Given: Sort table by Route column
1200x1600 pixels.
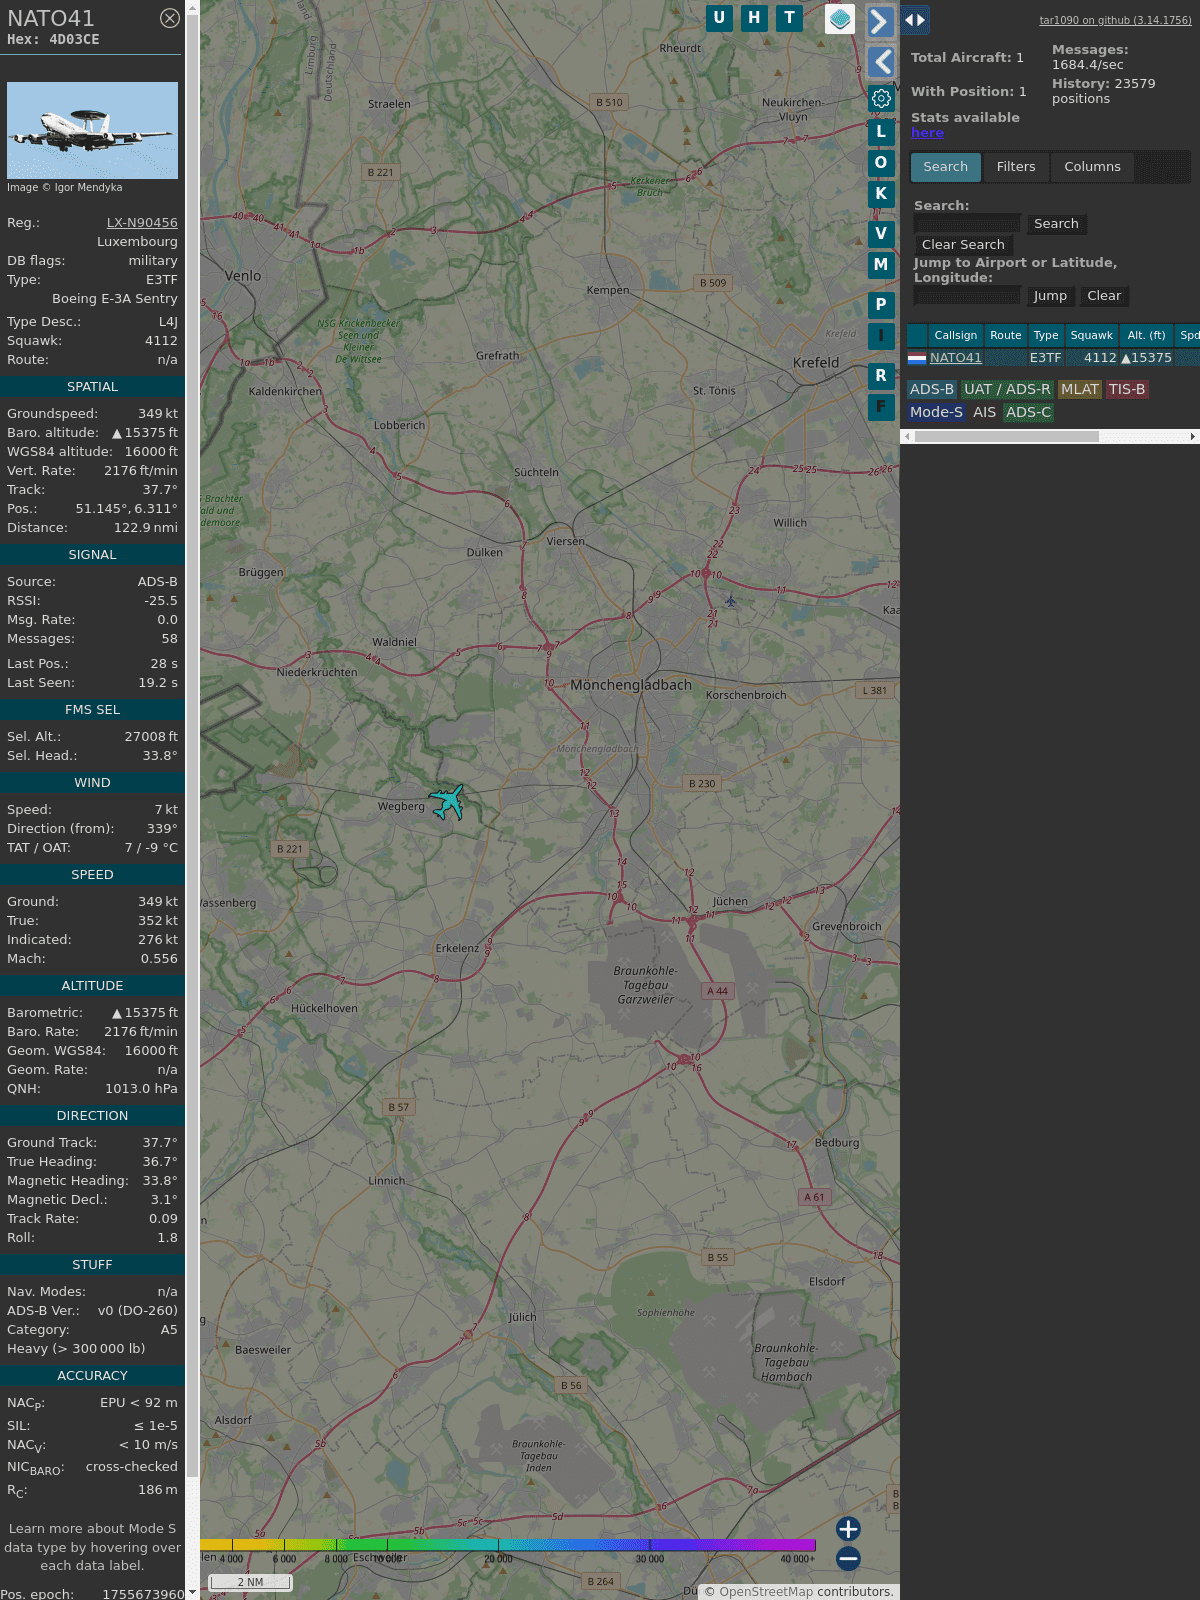Looking at the screenshot, I should click(1005, 335).
